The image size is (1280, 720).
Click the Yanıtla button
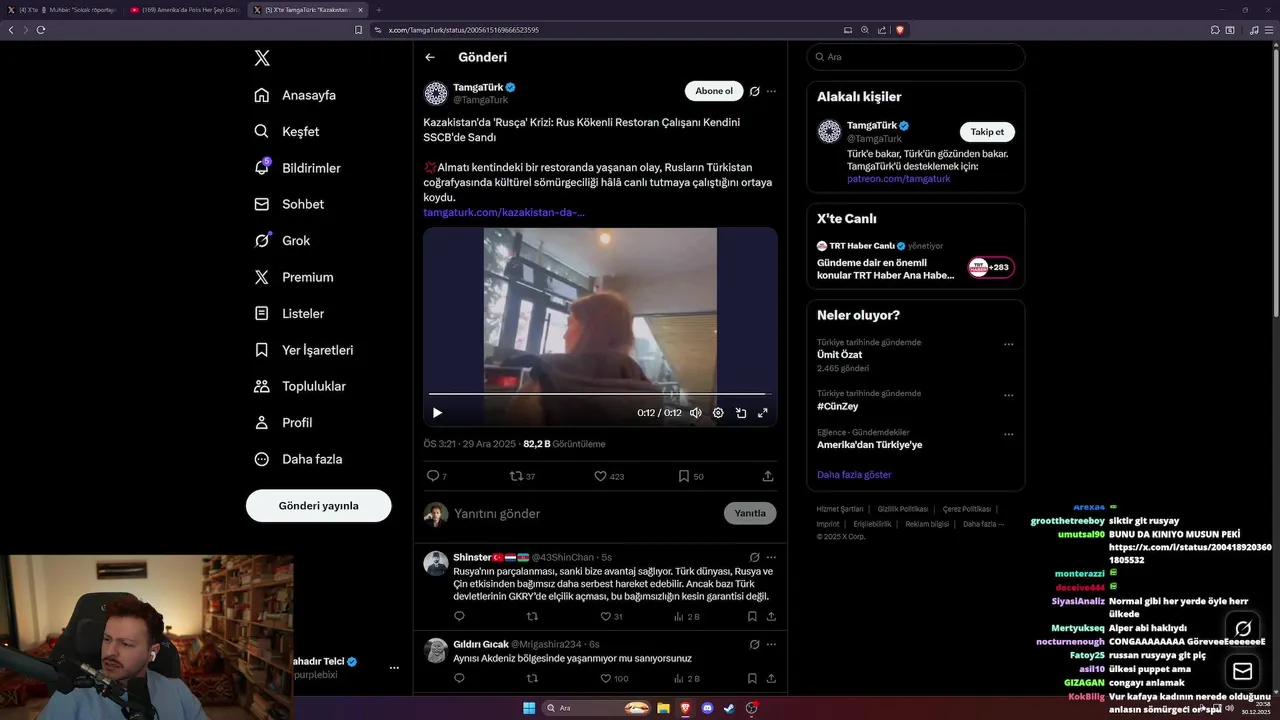tap(750, 513)
